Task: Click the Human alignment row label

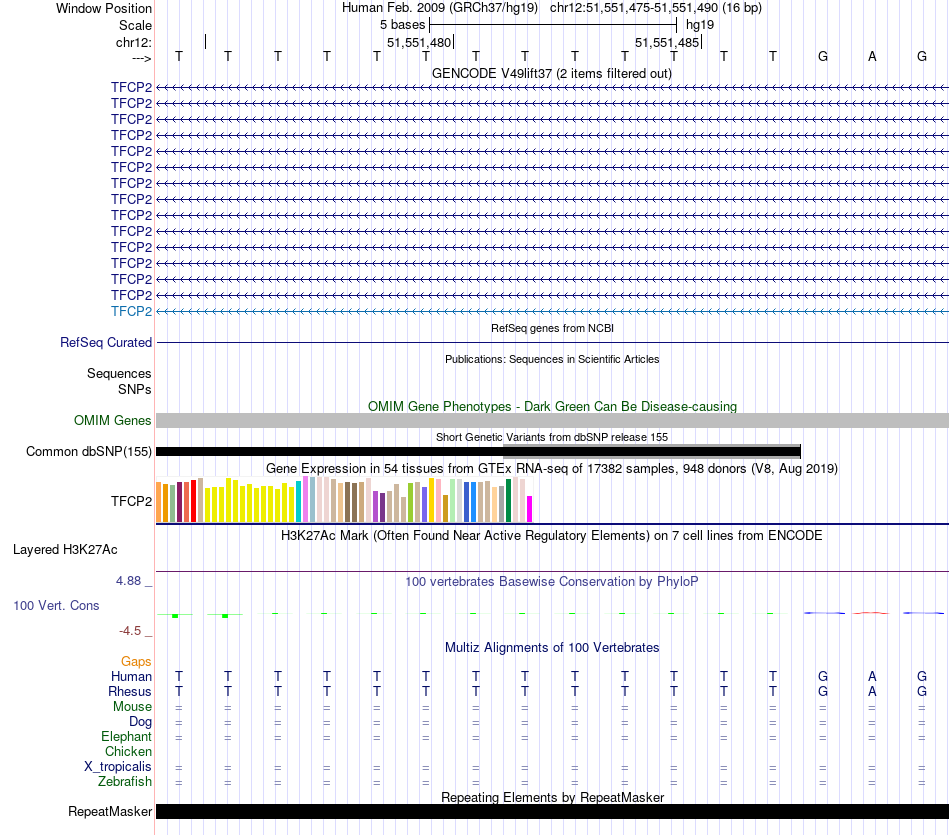Action: point(131,677)
